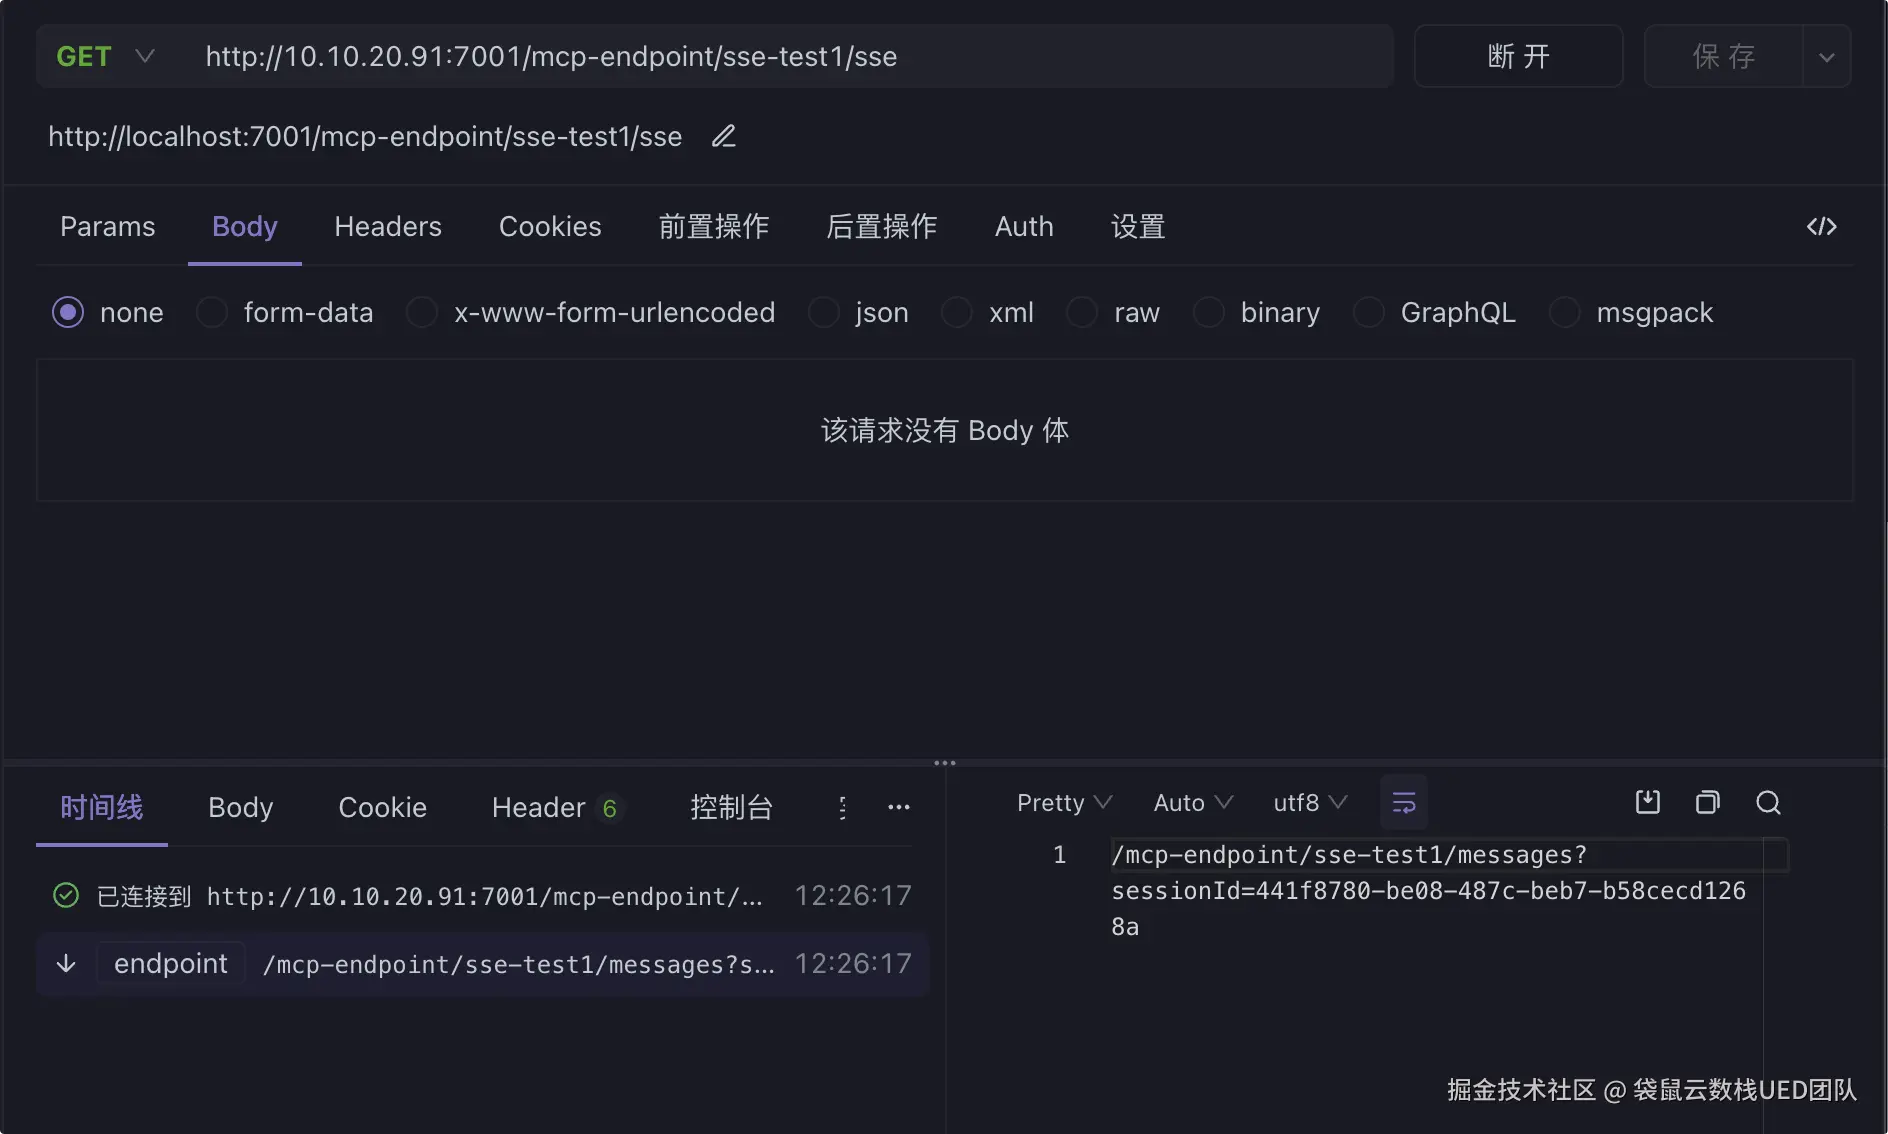Screen dimensions: 1888x1134
Task: Open the GET method dropdown
Action: point(105,56)
